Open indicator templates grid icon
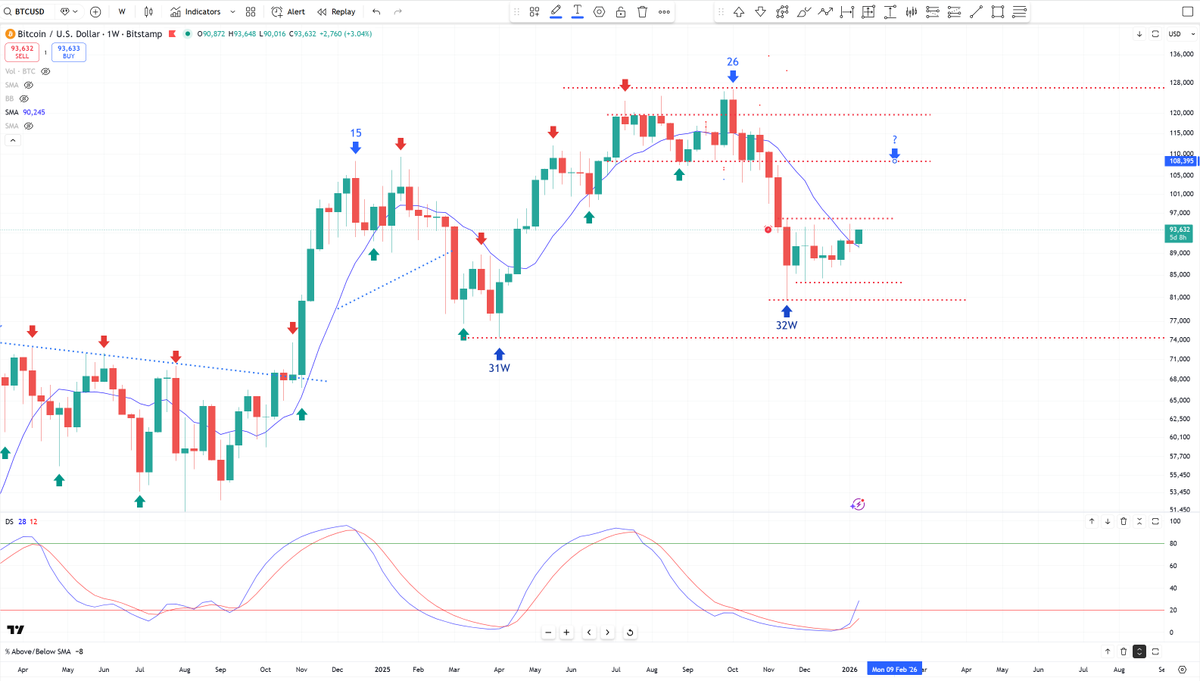 (x=250, y=12)
